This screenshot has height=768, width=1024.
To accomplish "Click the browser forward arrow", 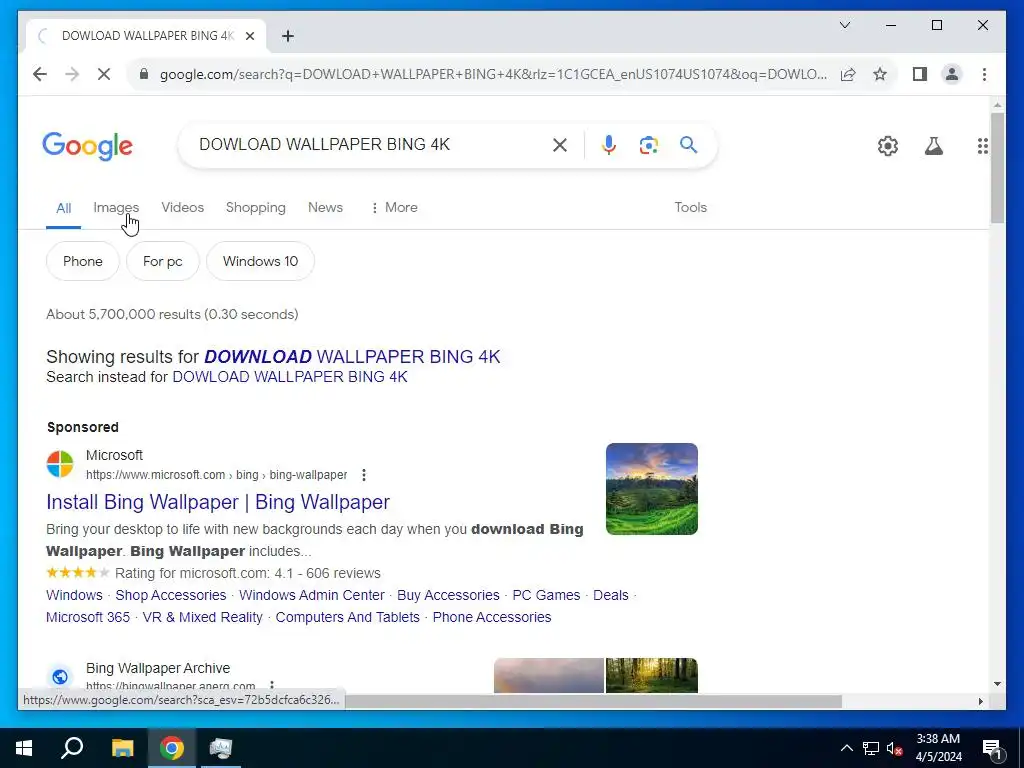I will coord(72,74).
